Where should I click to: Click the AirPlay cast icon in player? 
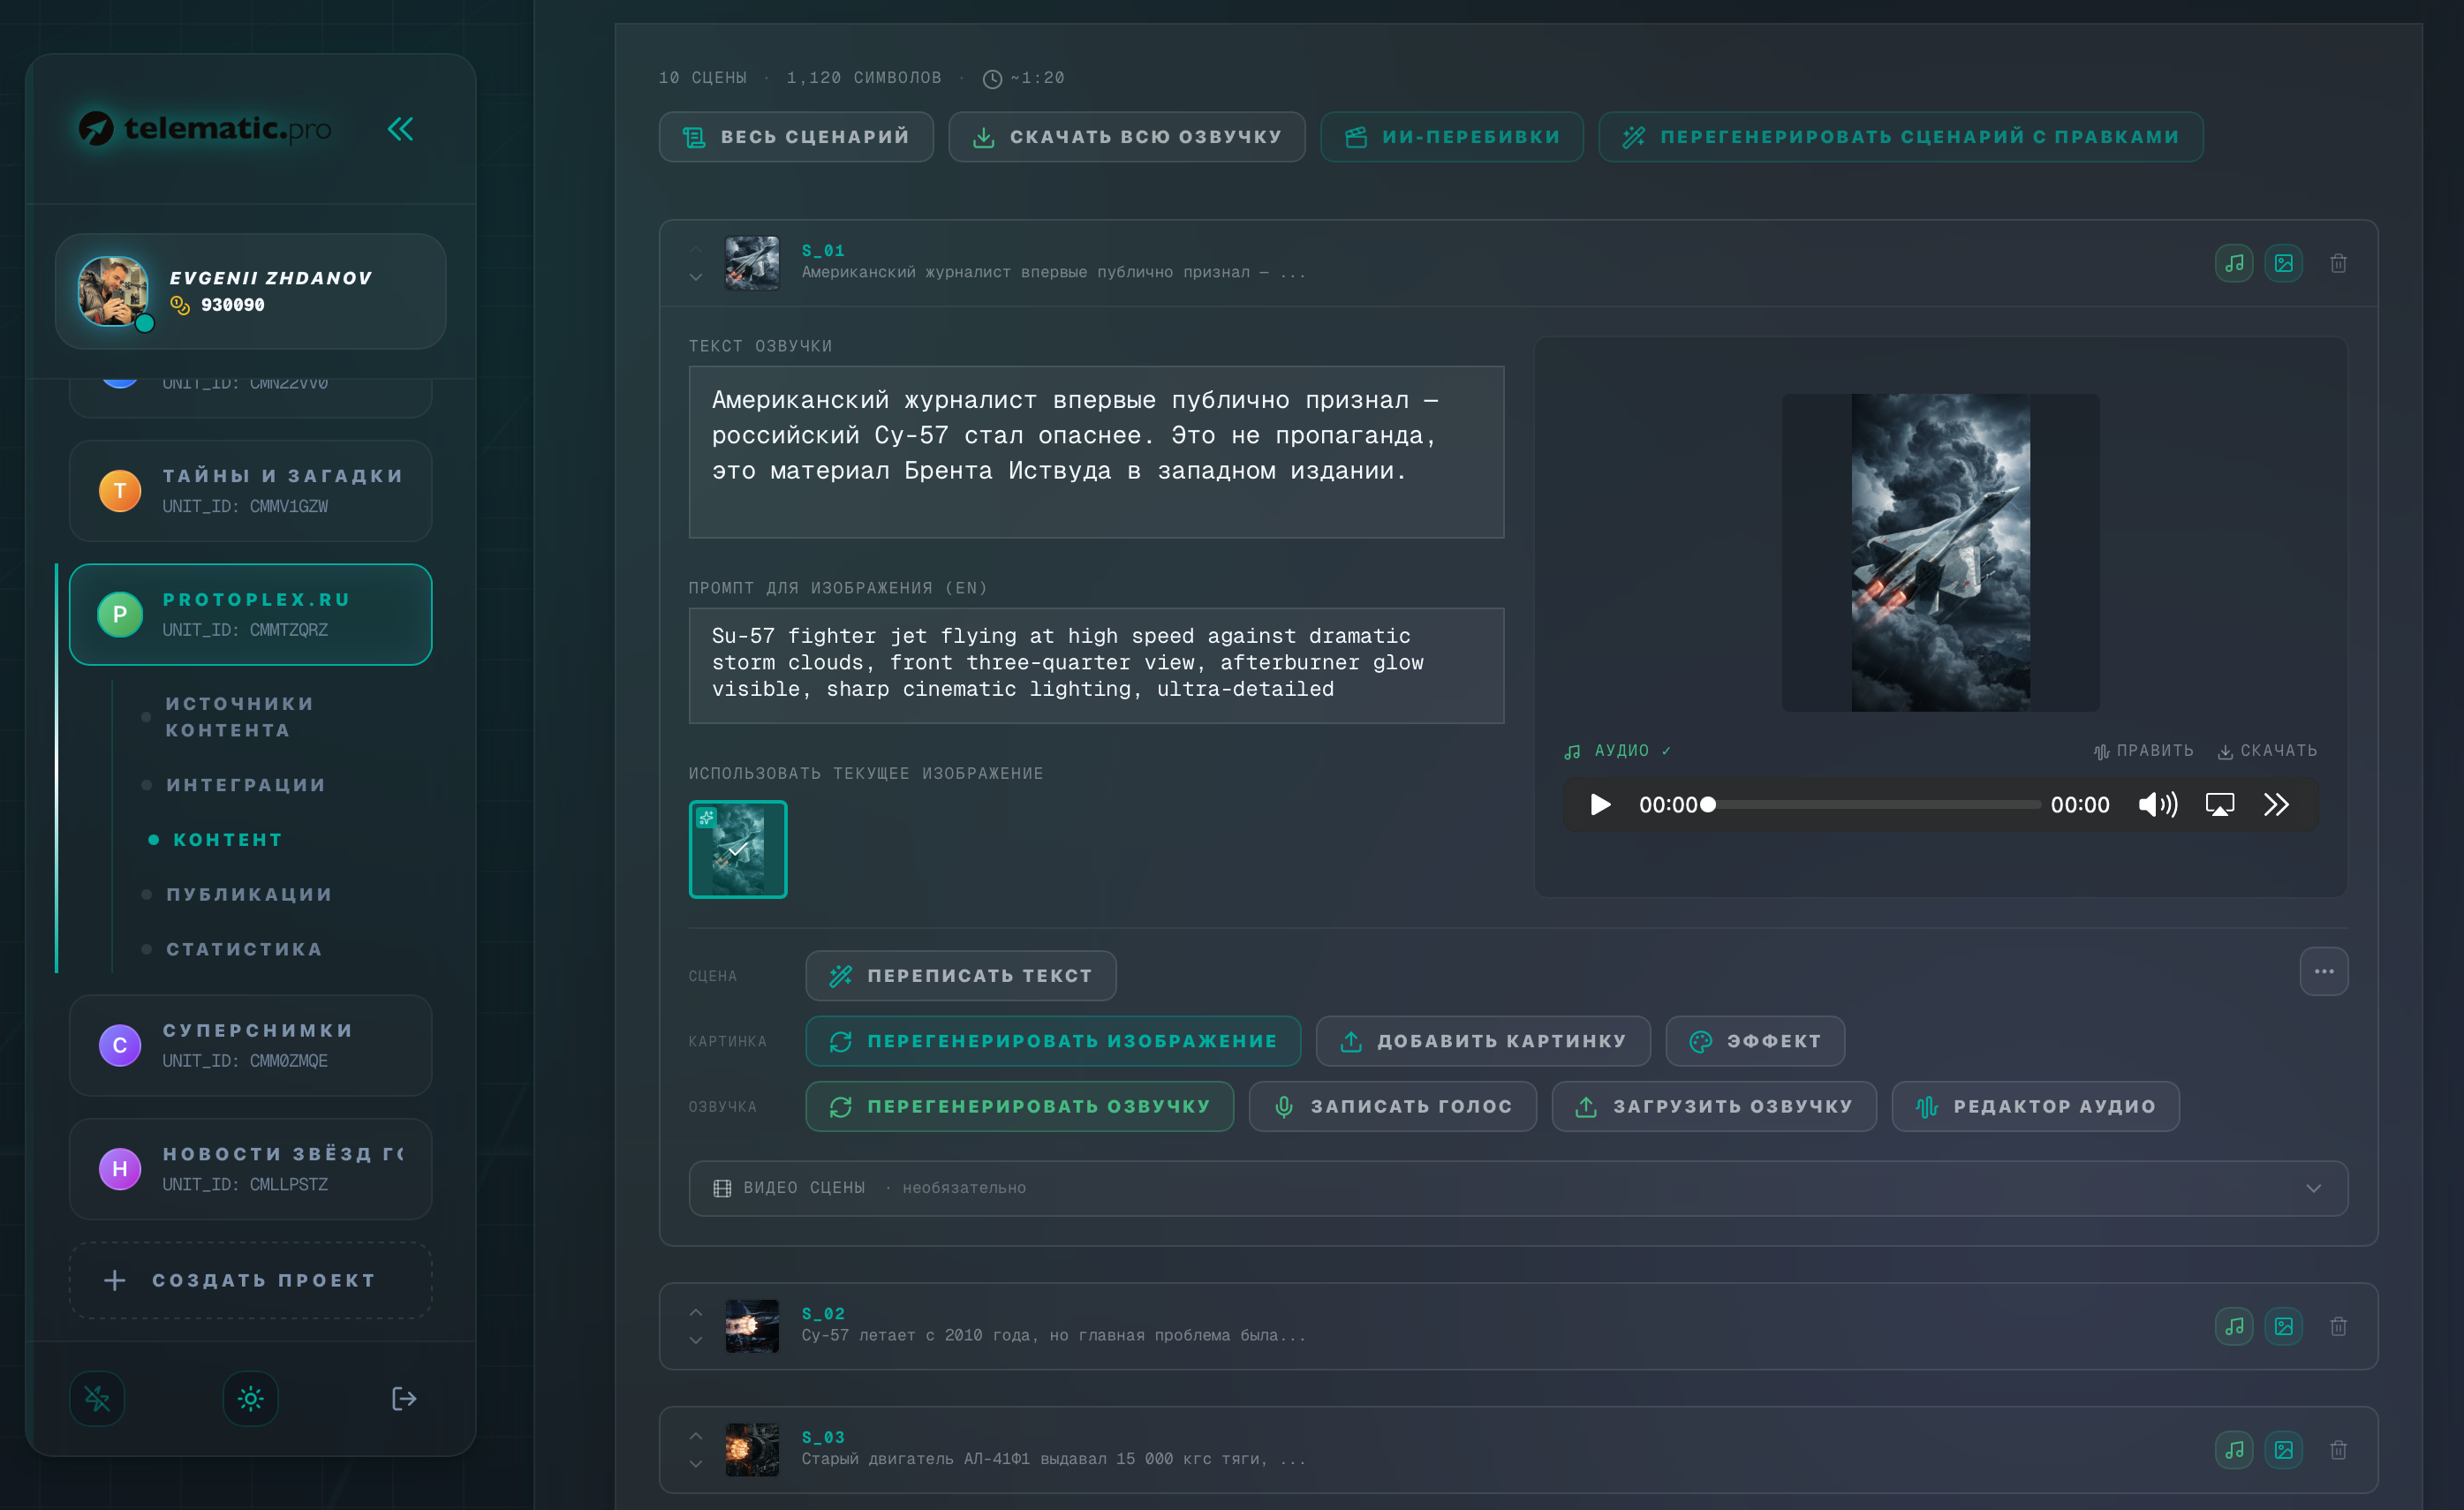point(2219,804)
